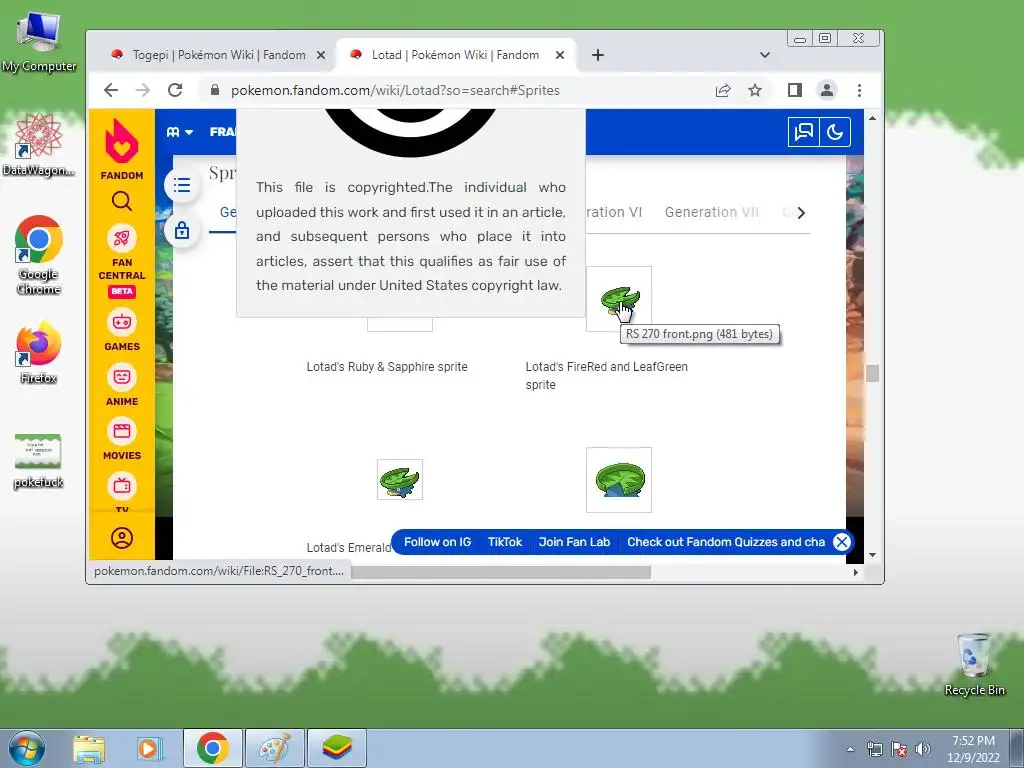
Task: Click the vertical scrollbar thumb
Action: 872,374
